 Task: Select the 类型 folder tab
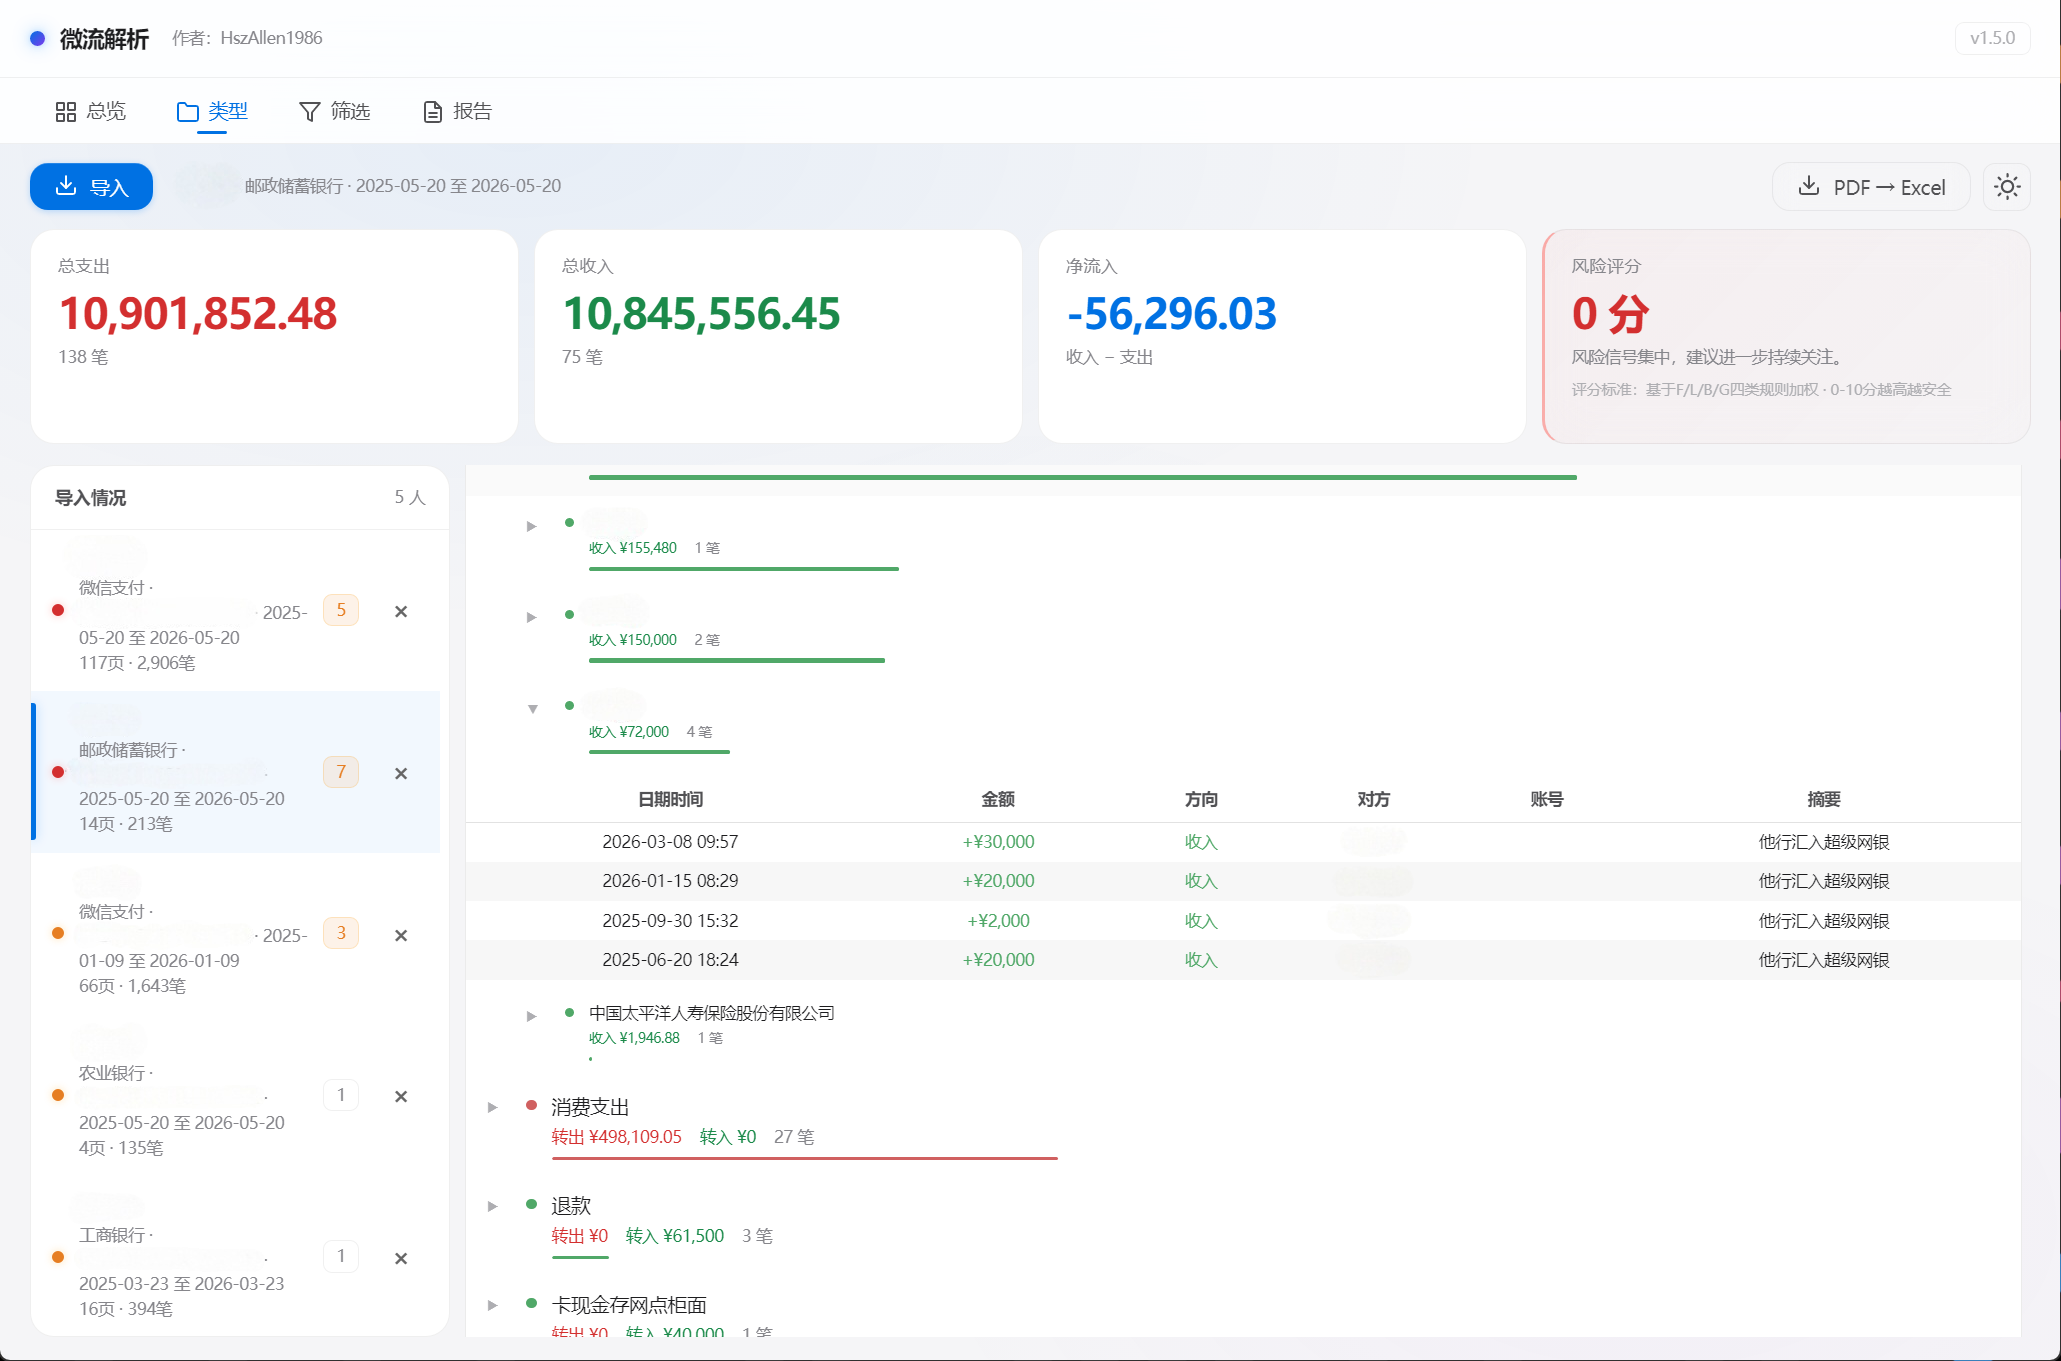212,111
